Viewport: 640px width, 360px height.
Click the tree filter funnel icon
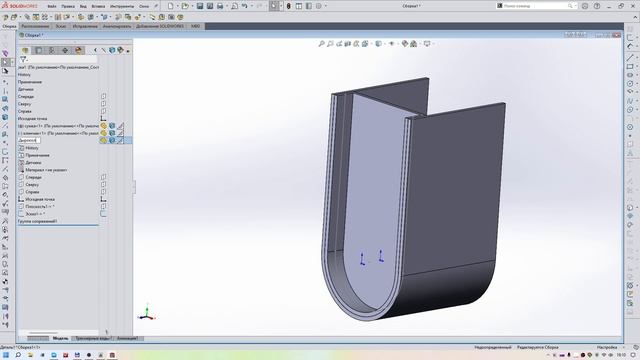tap(23, 60)
